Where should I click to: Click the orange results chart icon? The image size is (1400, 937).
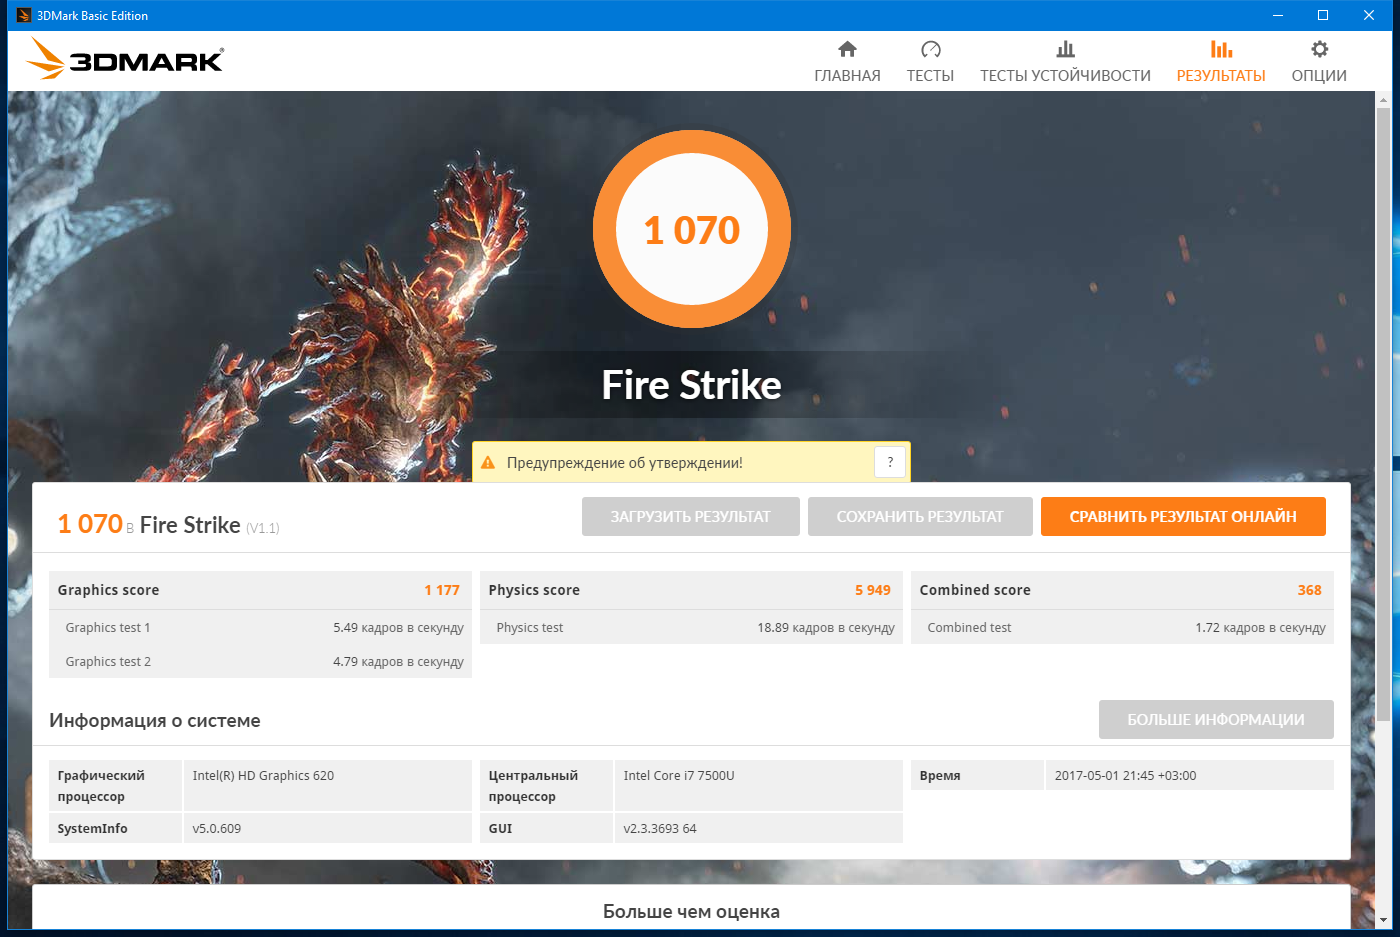1221,49
